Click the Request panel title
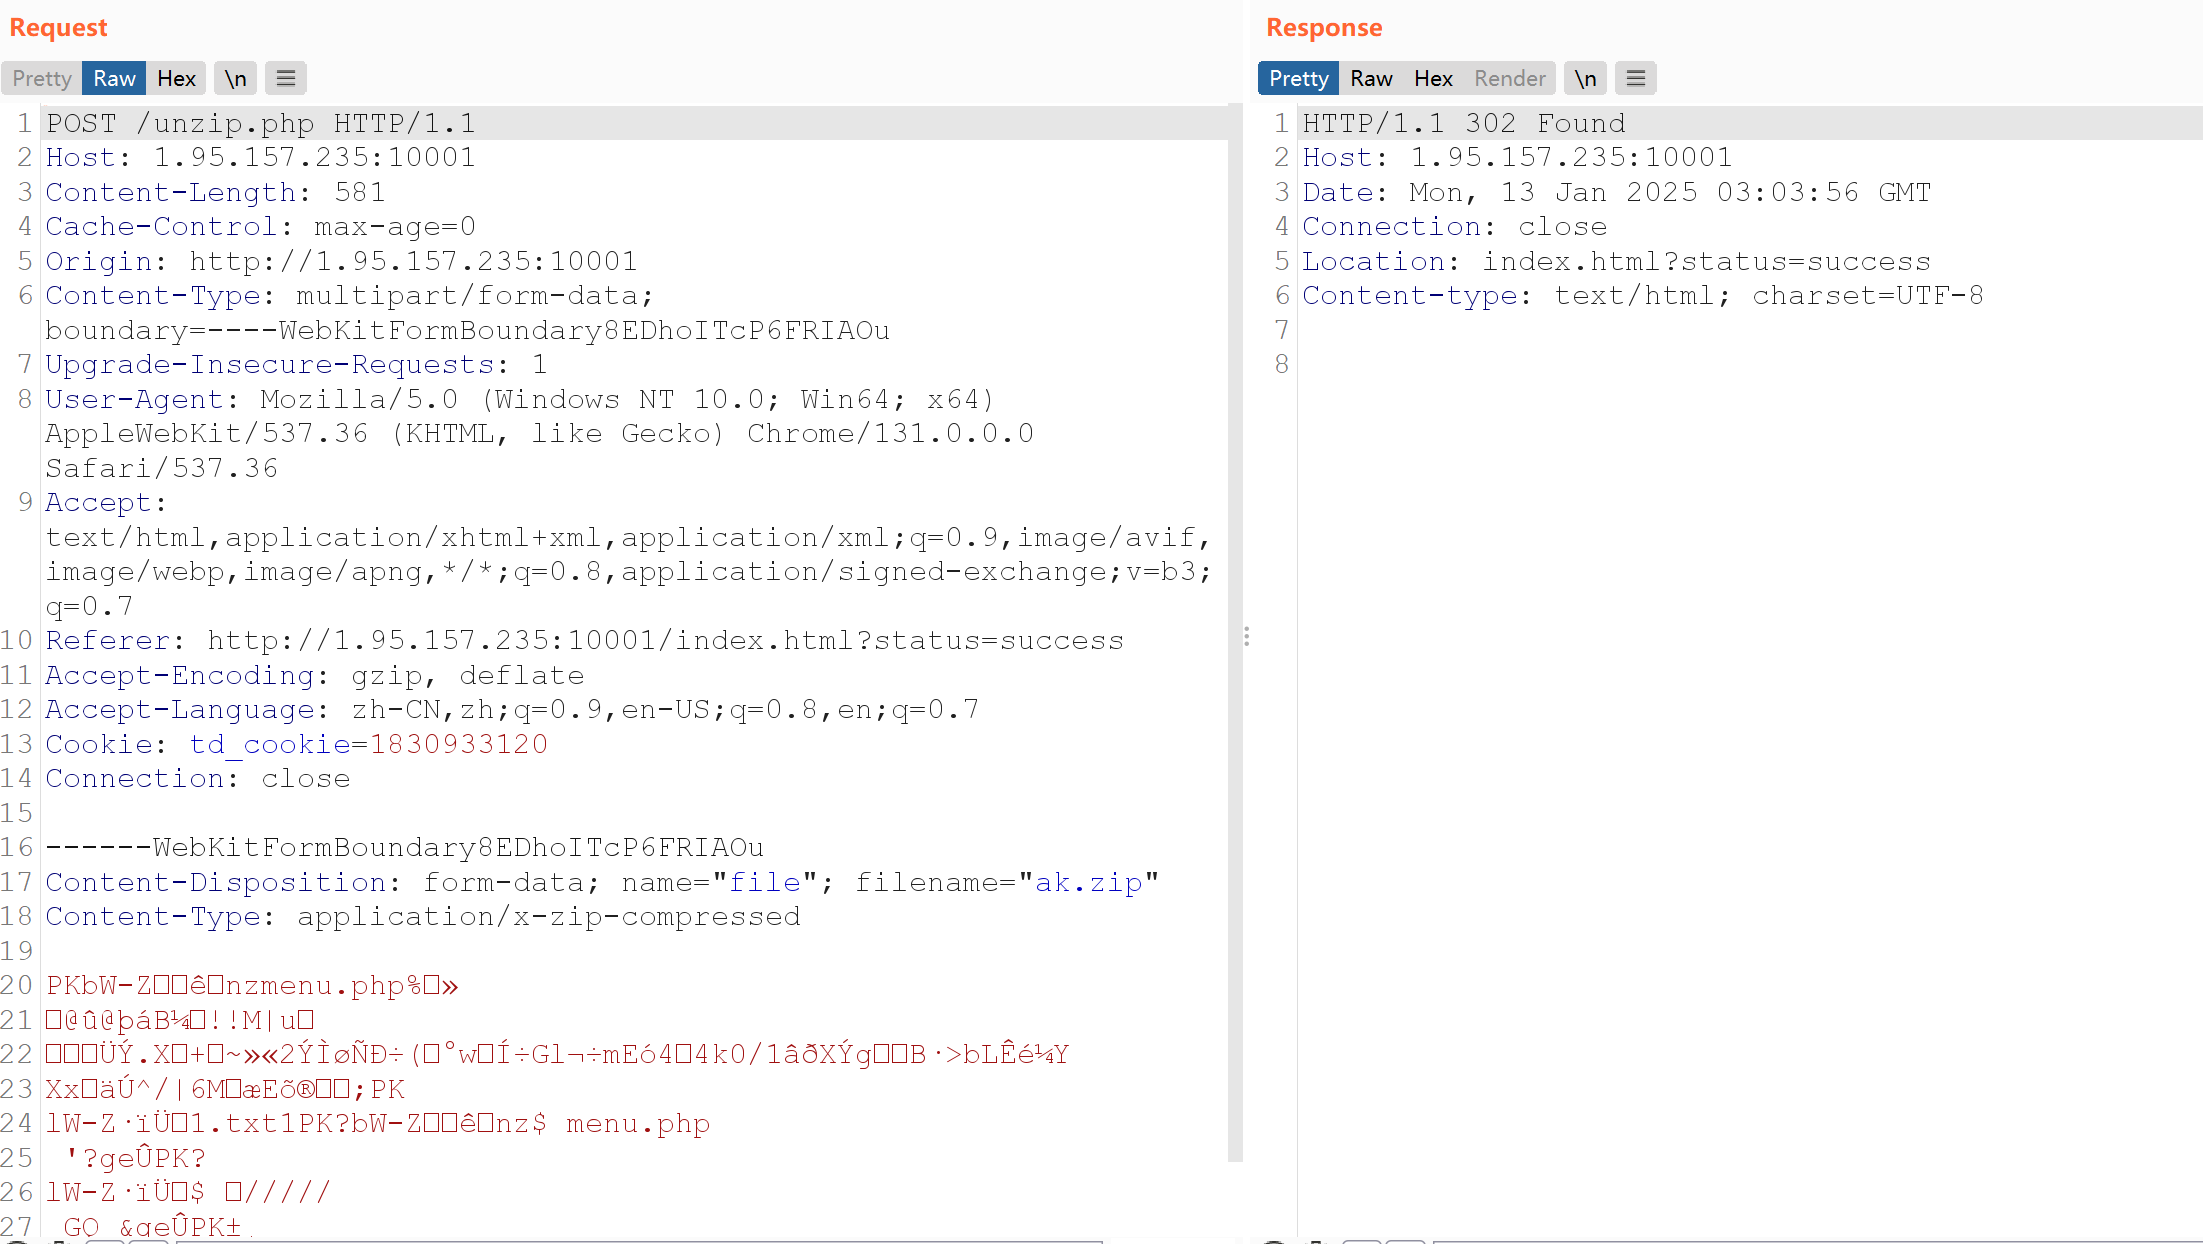Viewport: 2203px width, 1244px height. (58, 27)
